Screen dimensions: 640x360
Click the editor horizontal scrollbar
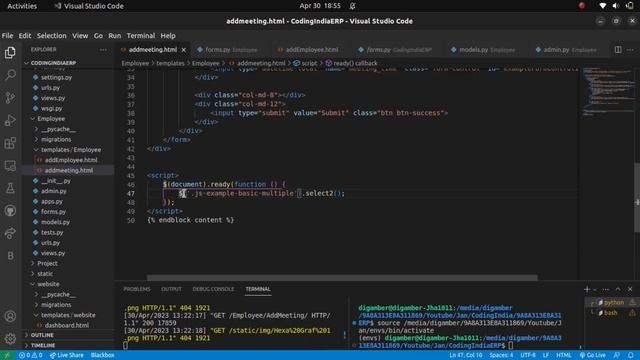tap(342, 278)
